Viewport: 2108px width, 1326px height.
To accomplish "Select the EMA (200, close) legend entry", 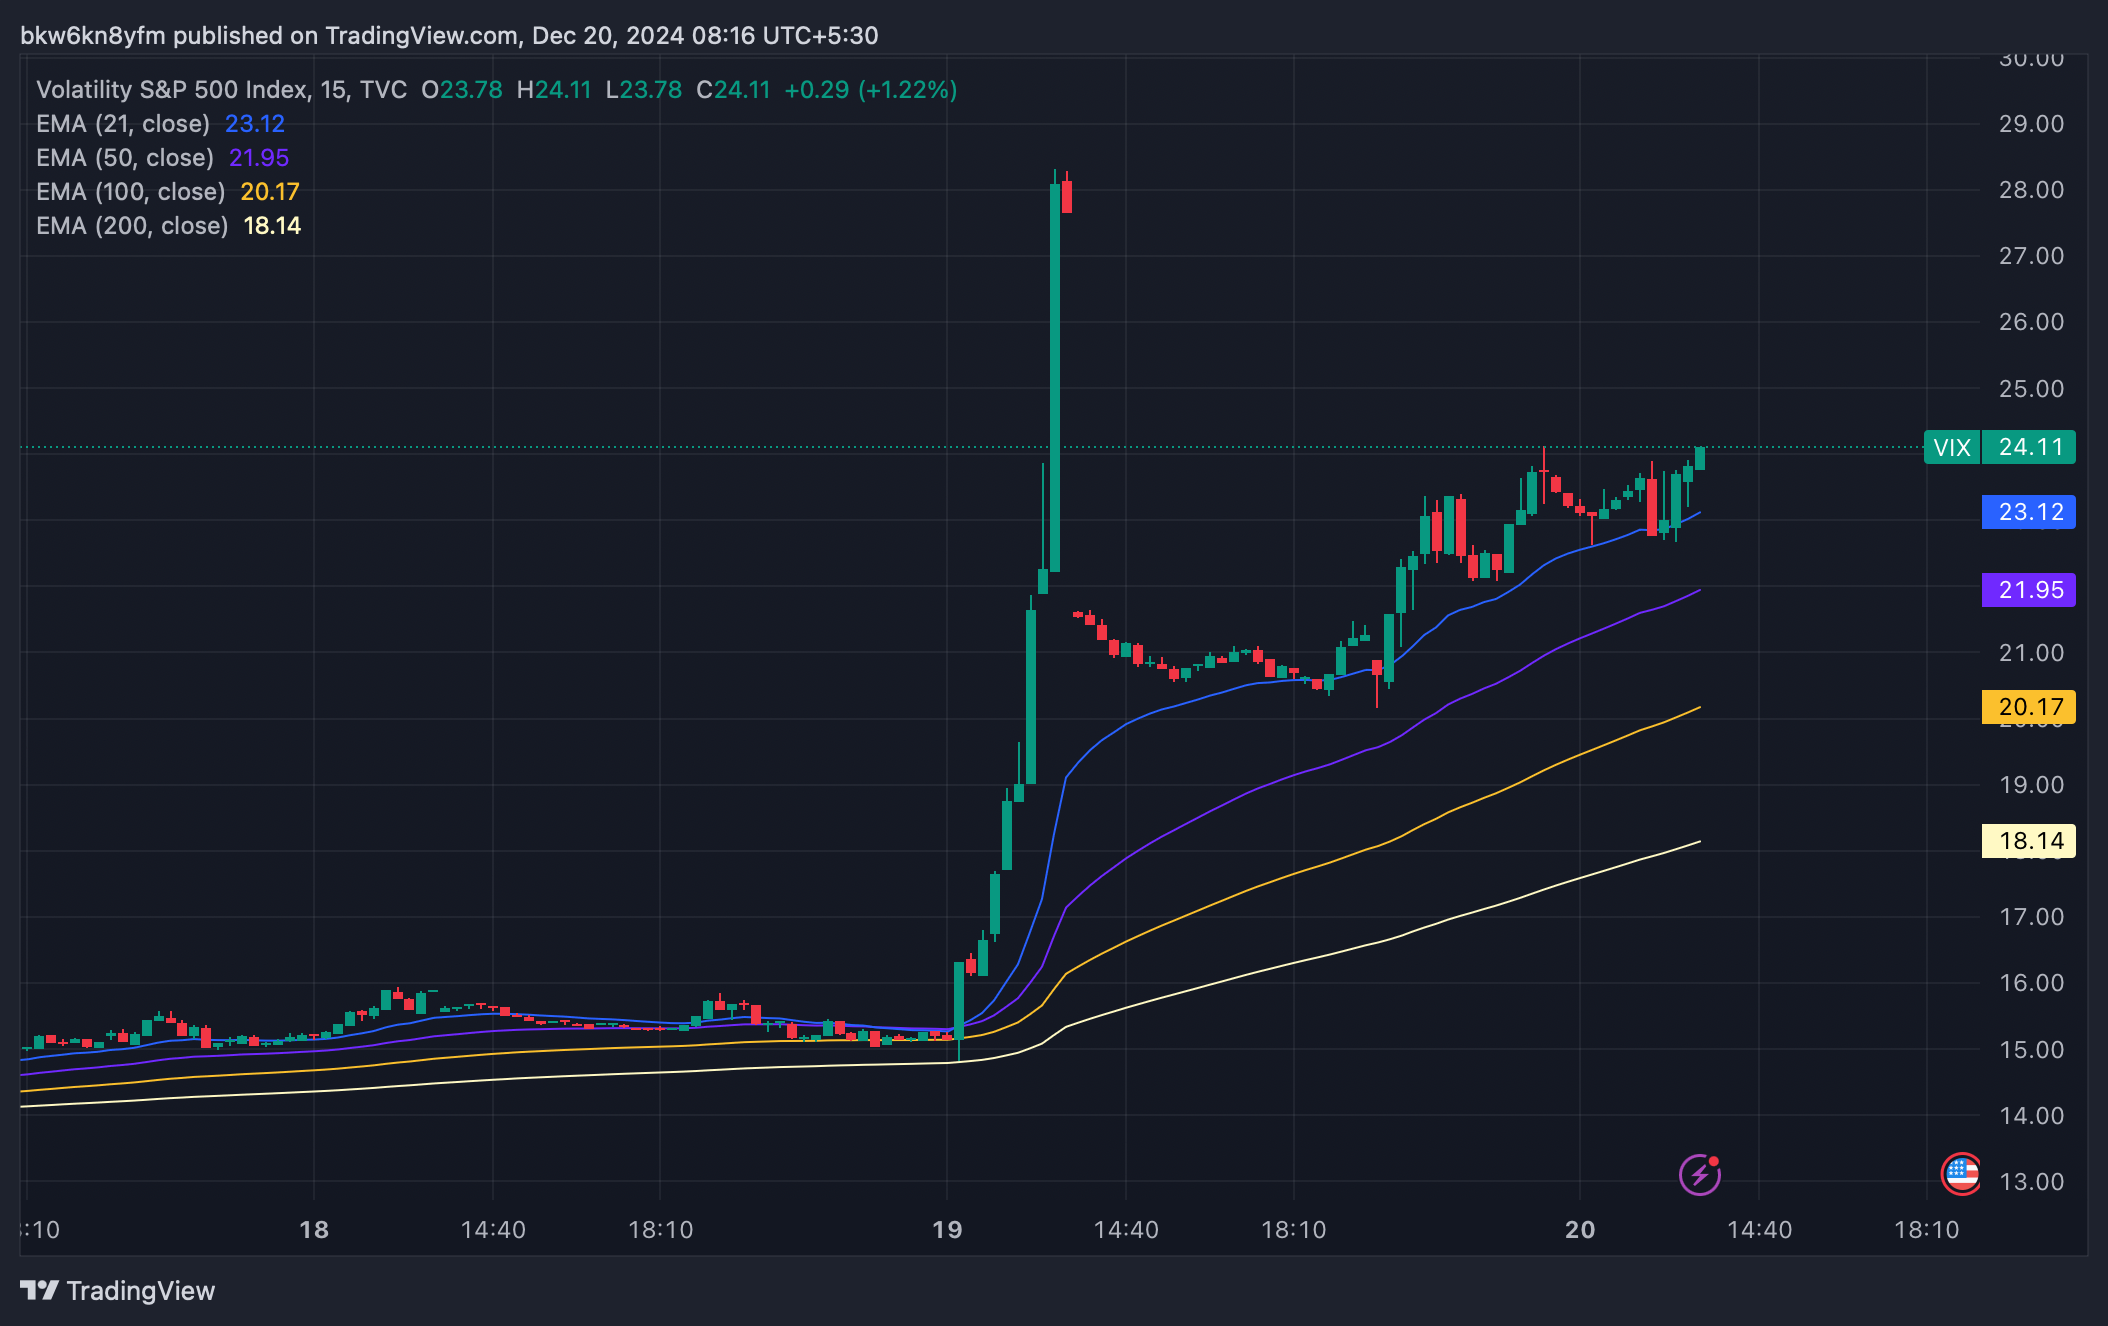I will 132,226.
